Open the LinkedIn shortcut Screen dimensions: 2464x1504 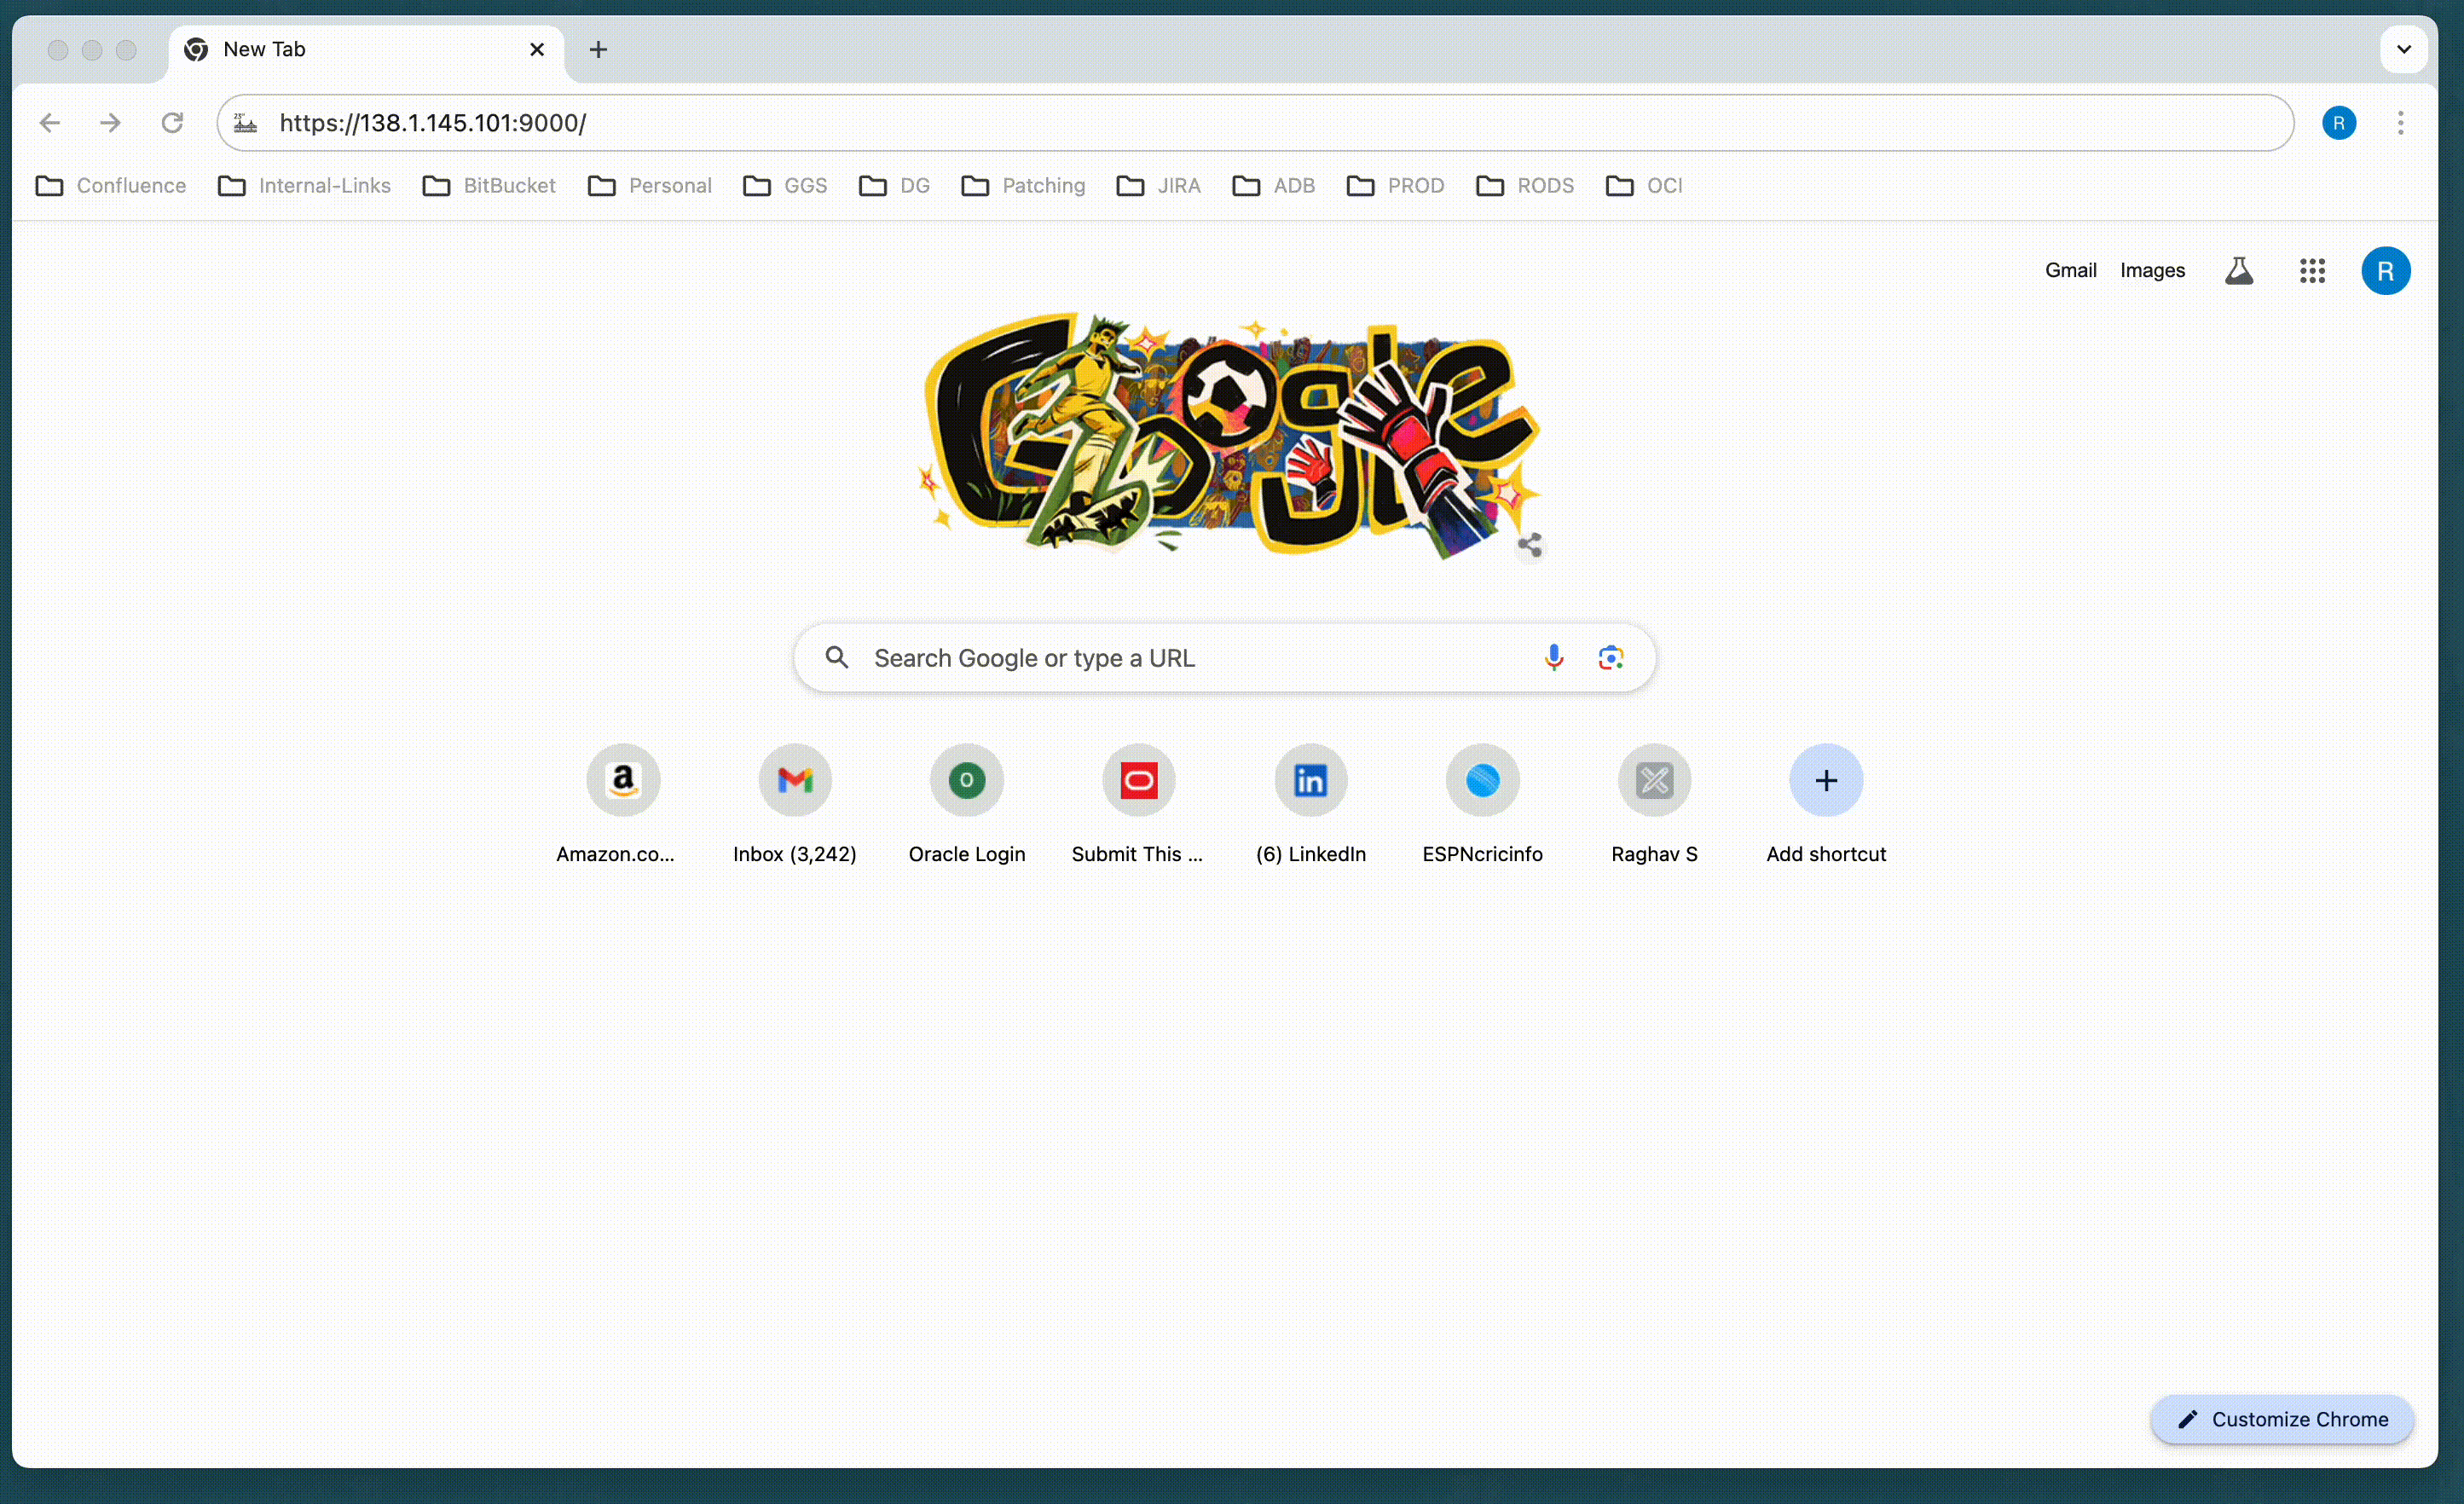(x=1310, y=780)
